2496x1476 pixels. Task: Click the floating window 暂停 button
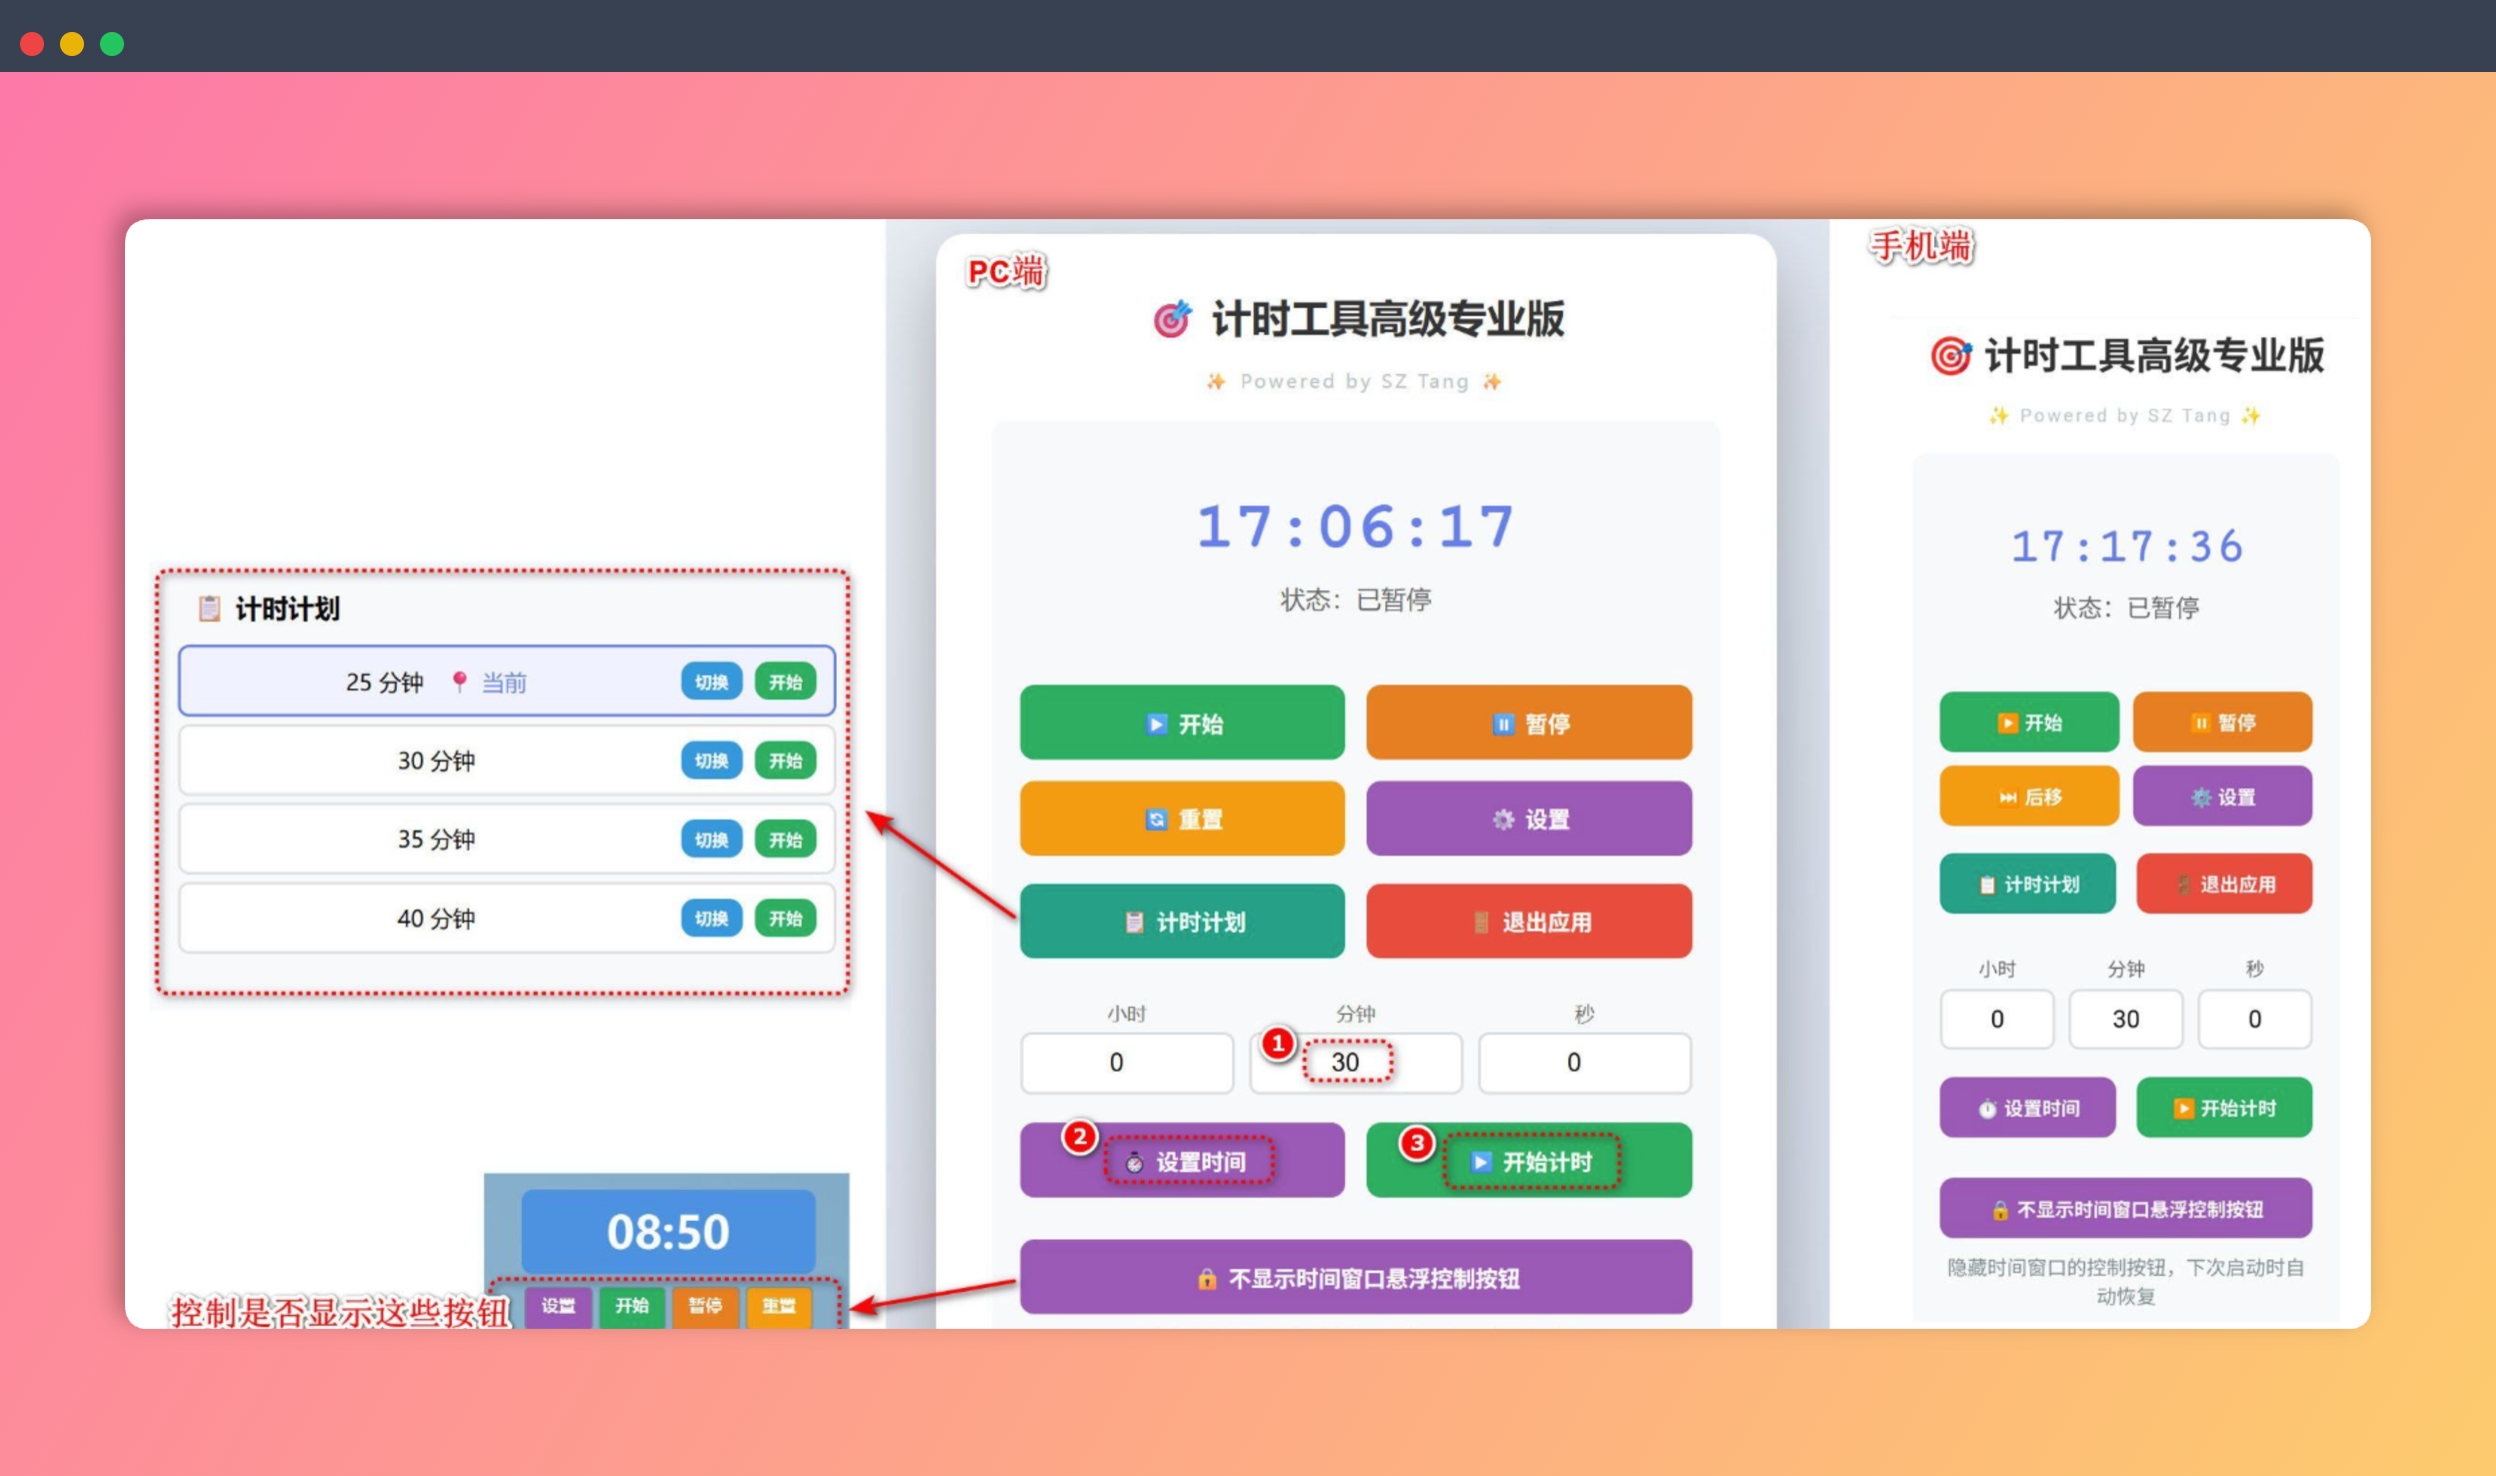pyautogui.click(x=705, y=1306)
